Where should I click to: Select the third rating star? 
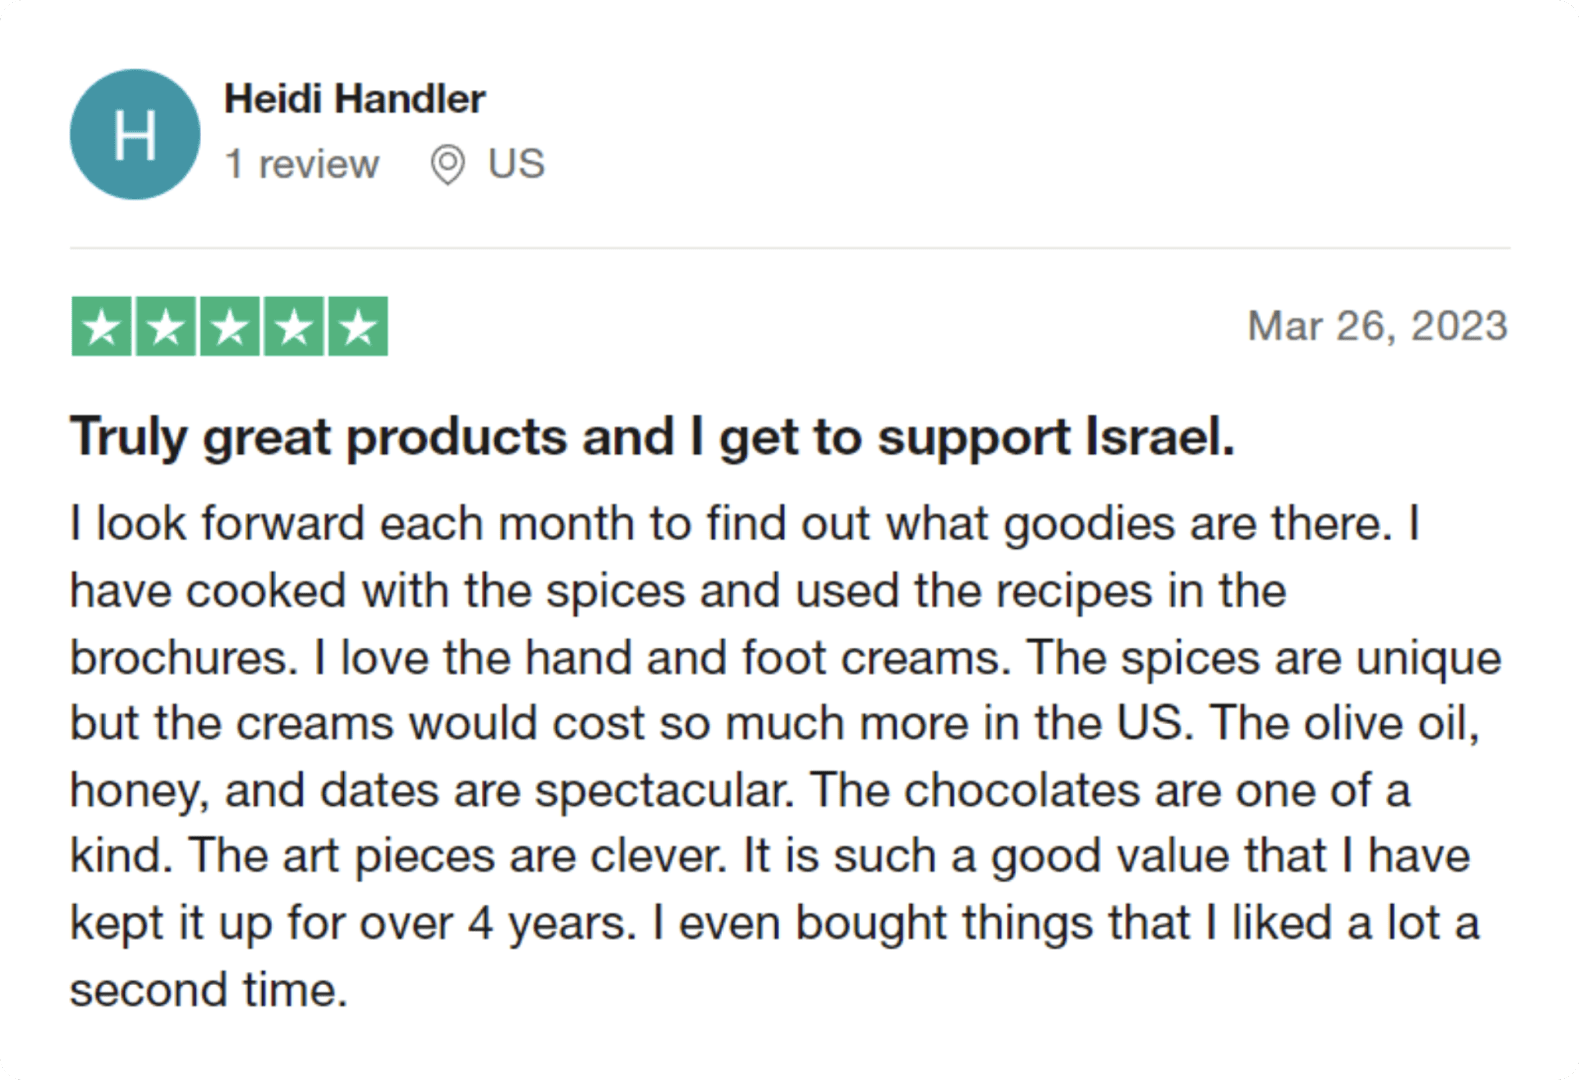point(230,326)
